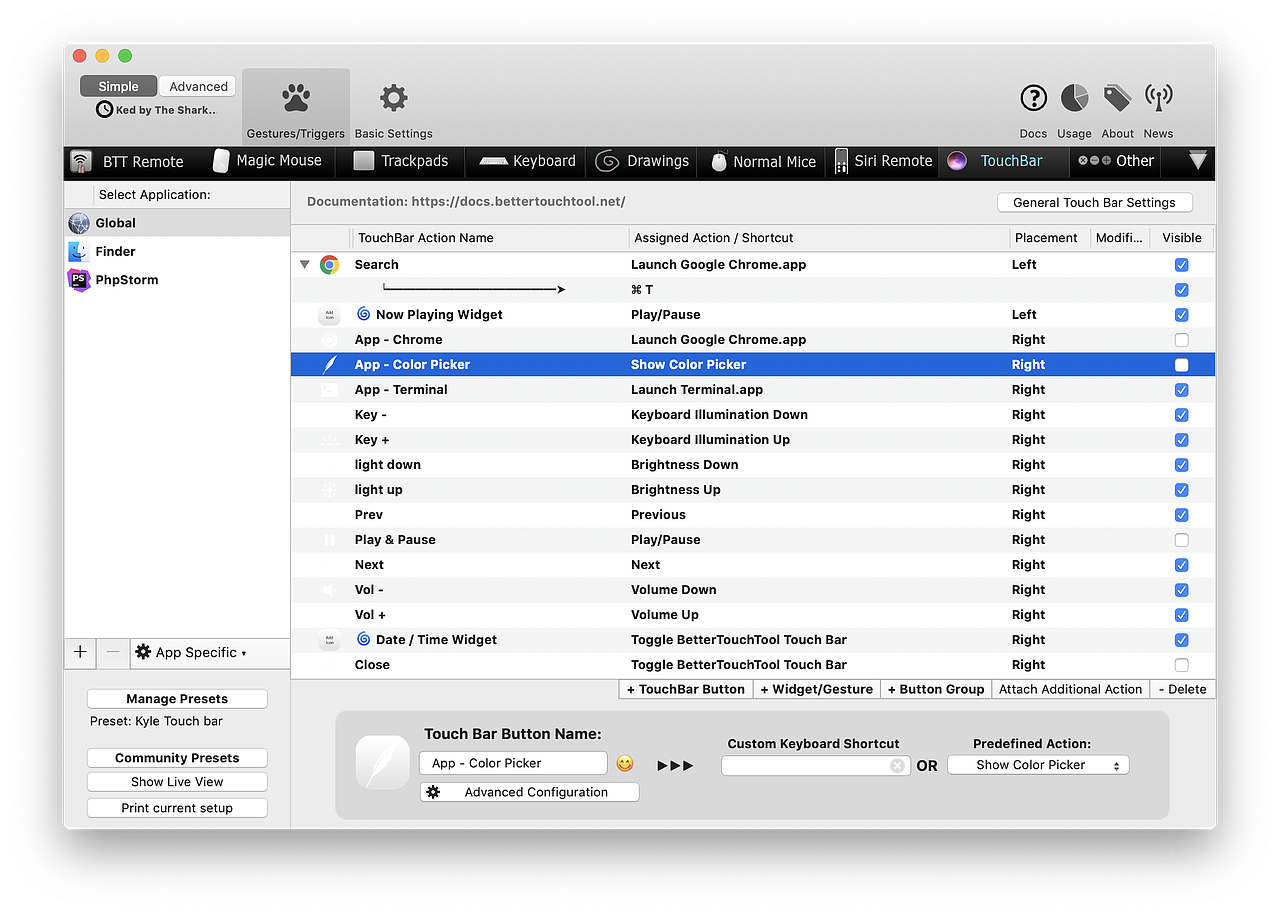Select the Toggle BetterTouchTool Touch Bar cell in Close row

pos(739,665)
